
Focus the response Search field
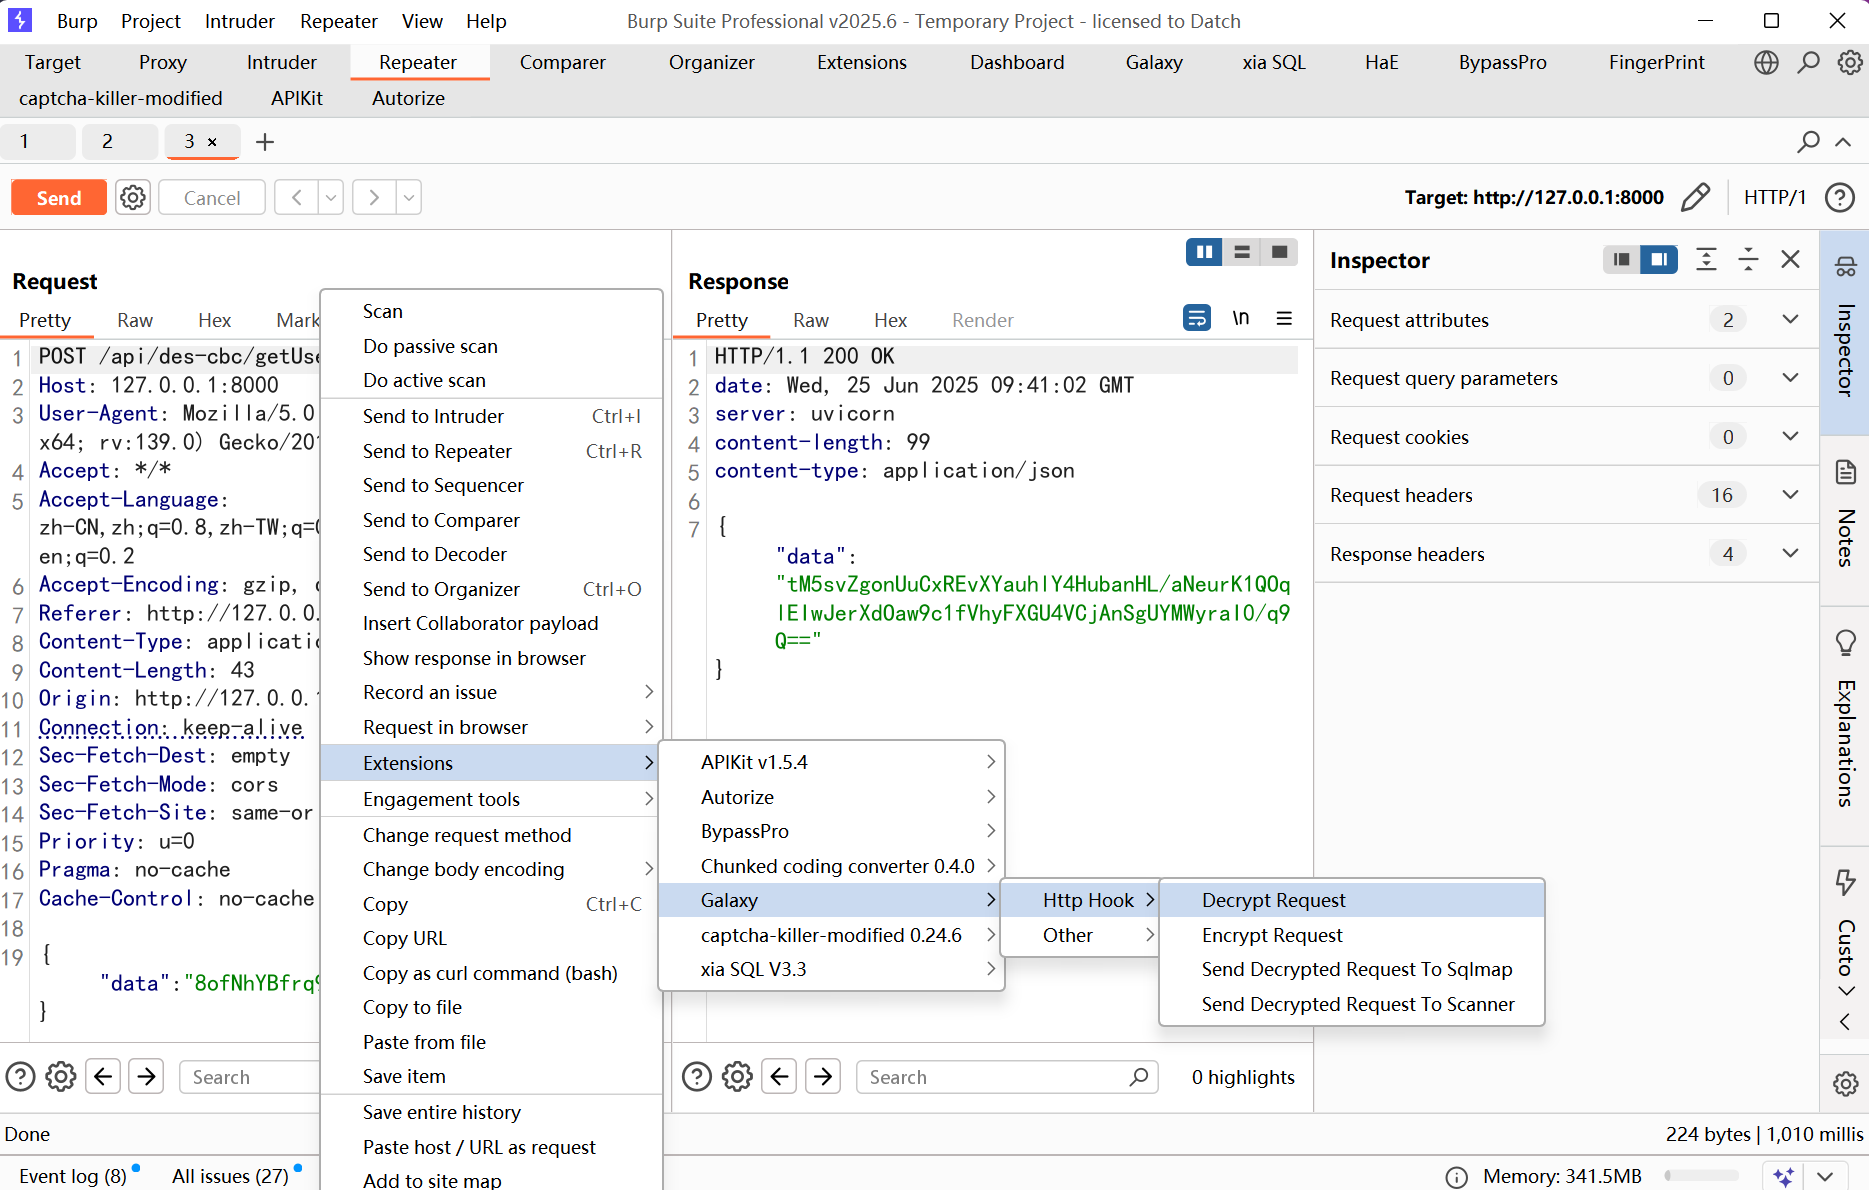pyautogui.click(x=1007, y=1077)
